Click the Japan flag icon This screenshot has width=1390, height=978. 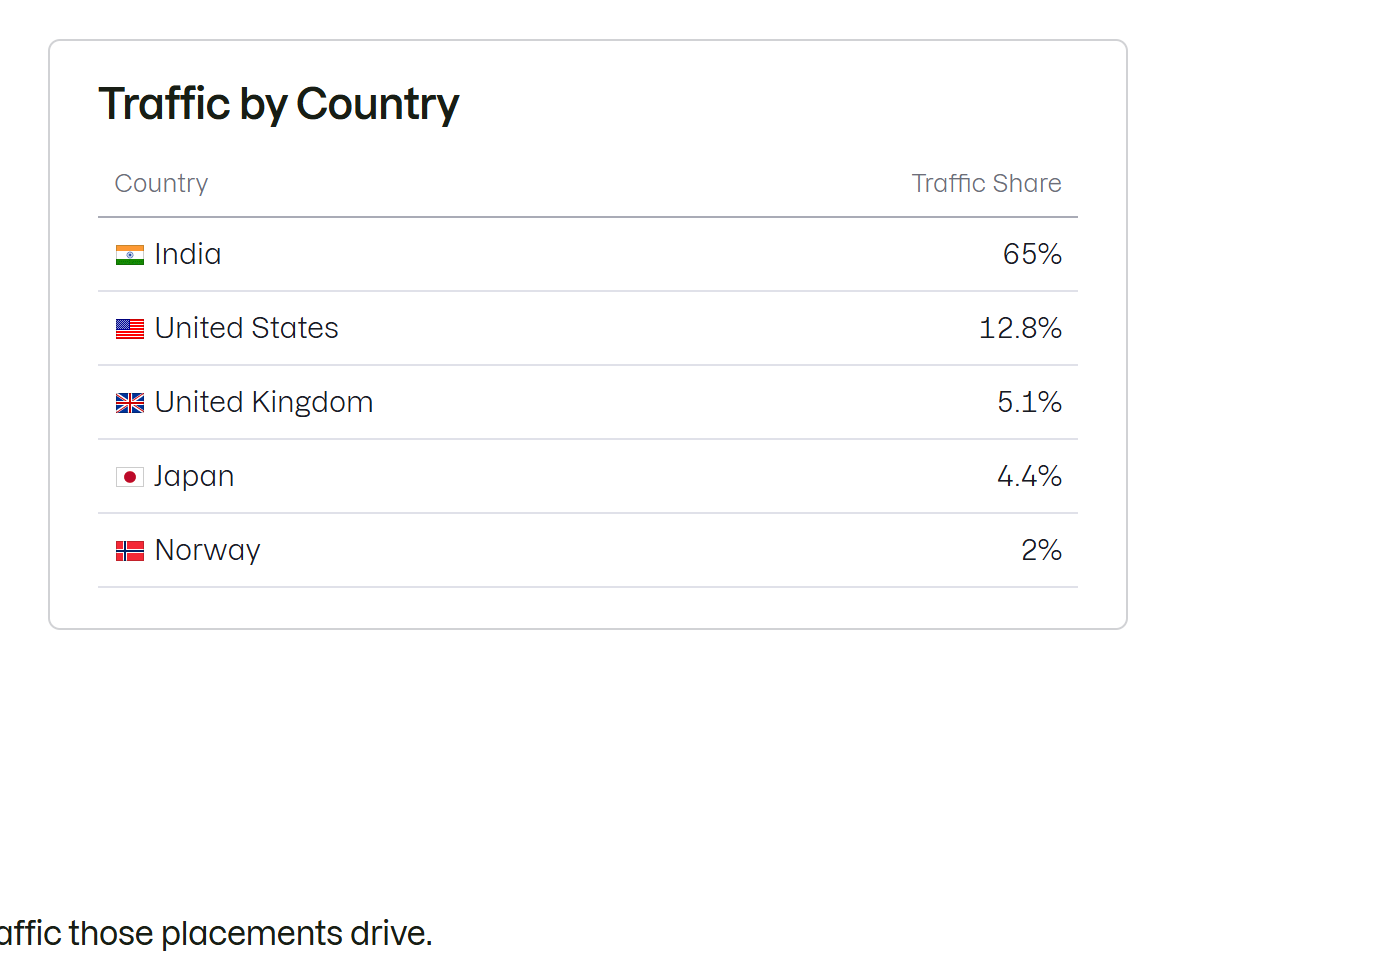[x=130, y=477]
